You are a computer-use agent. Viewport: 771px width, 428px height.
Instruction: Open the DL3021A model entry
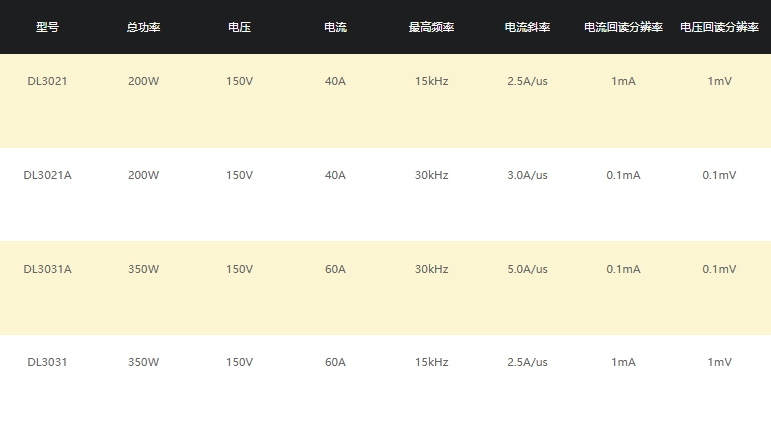pyautogui.click(x=47, y=175)
